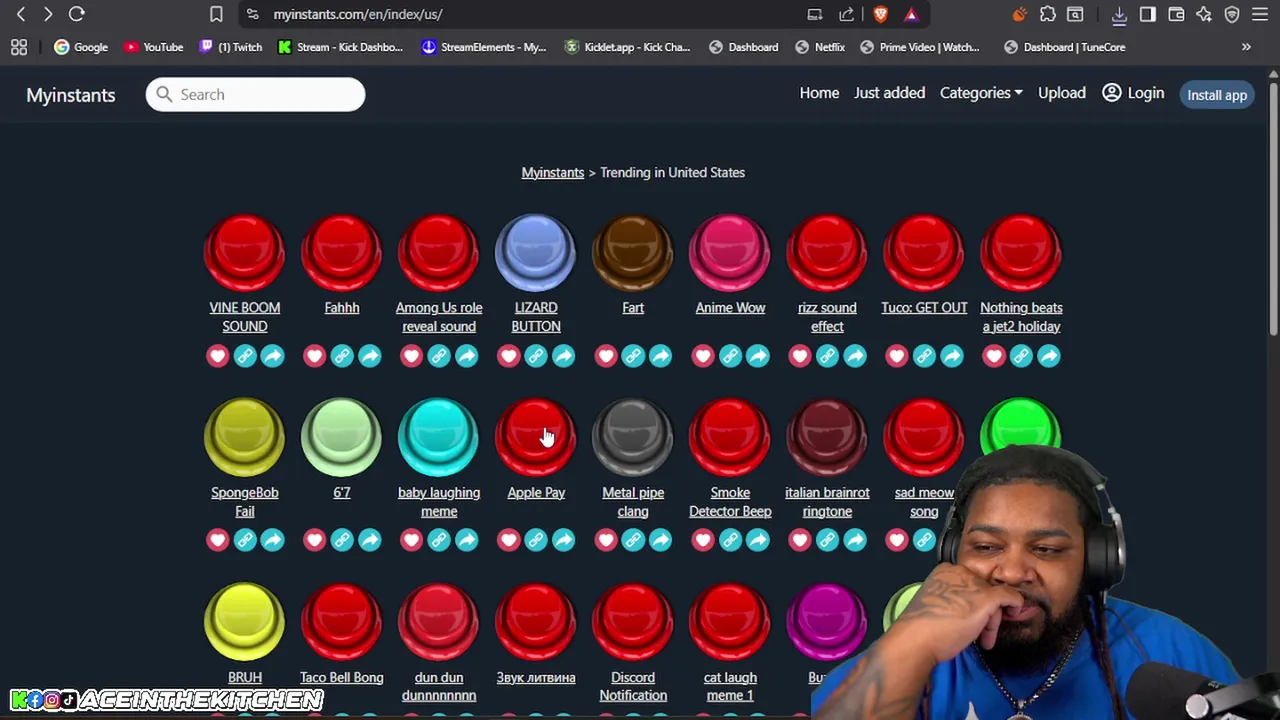The height and width of the screenshot is (720, 1280).
Task: Open the Login page
Action: [1133, 93]
